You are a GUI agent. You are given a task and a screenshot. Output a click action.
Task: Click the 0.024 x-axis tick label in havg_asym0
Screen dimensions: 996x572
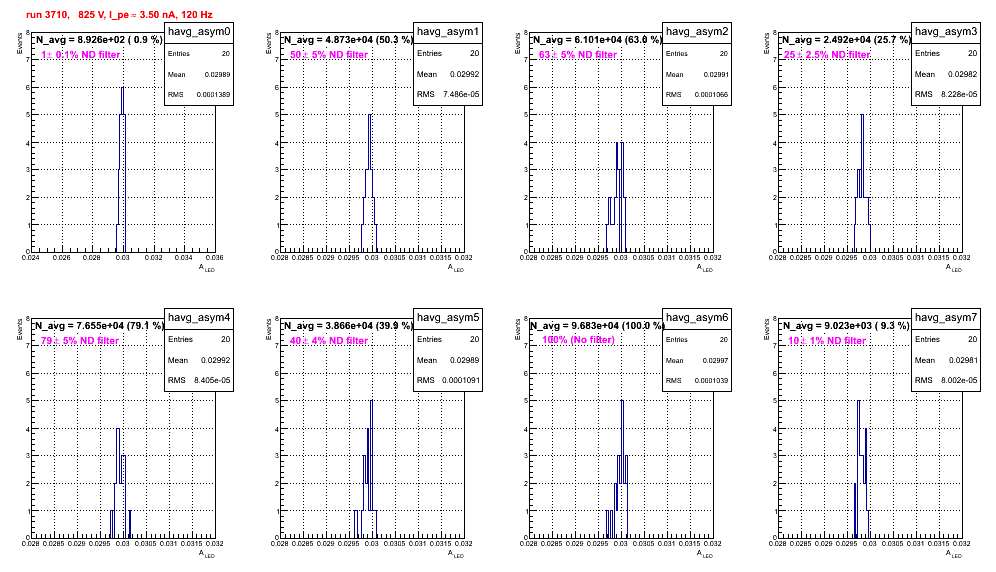click(x=30, y=258)
